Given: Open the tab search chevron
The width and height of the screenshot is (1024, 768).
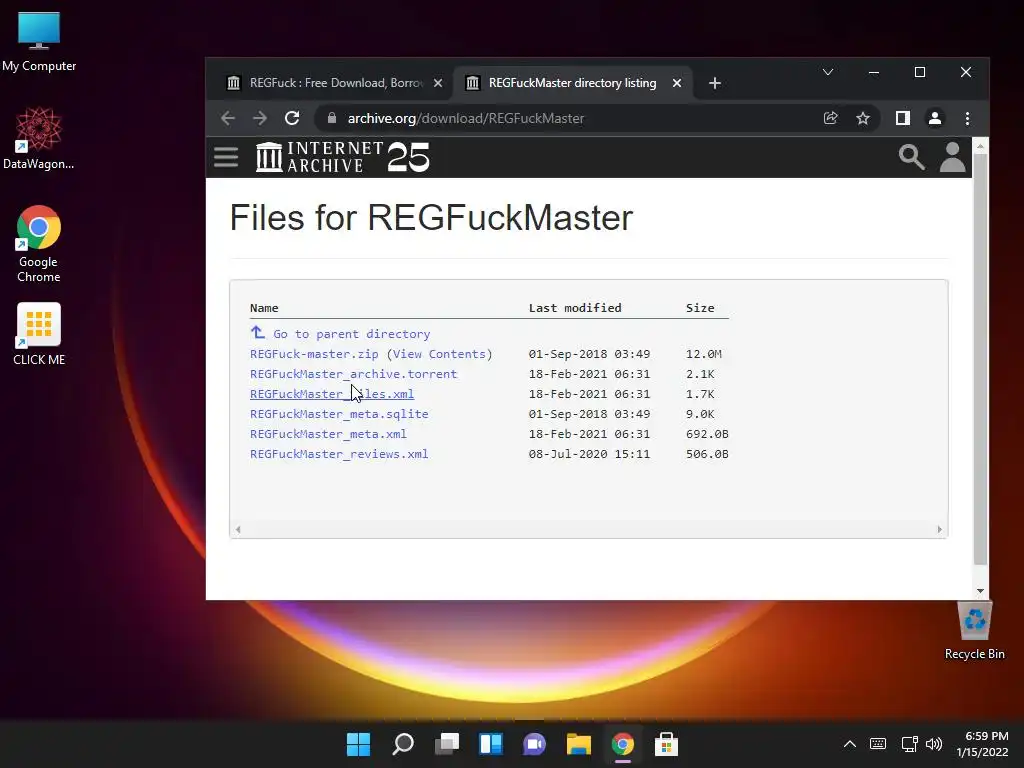Looking at the screenshot, I should pyautogui.click(x=827, y=72).
